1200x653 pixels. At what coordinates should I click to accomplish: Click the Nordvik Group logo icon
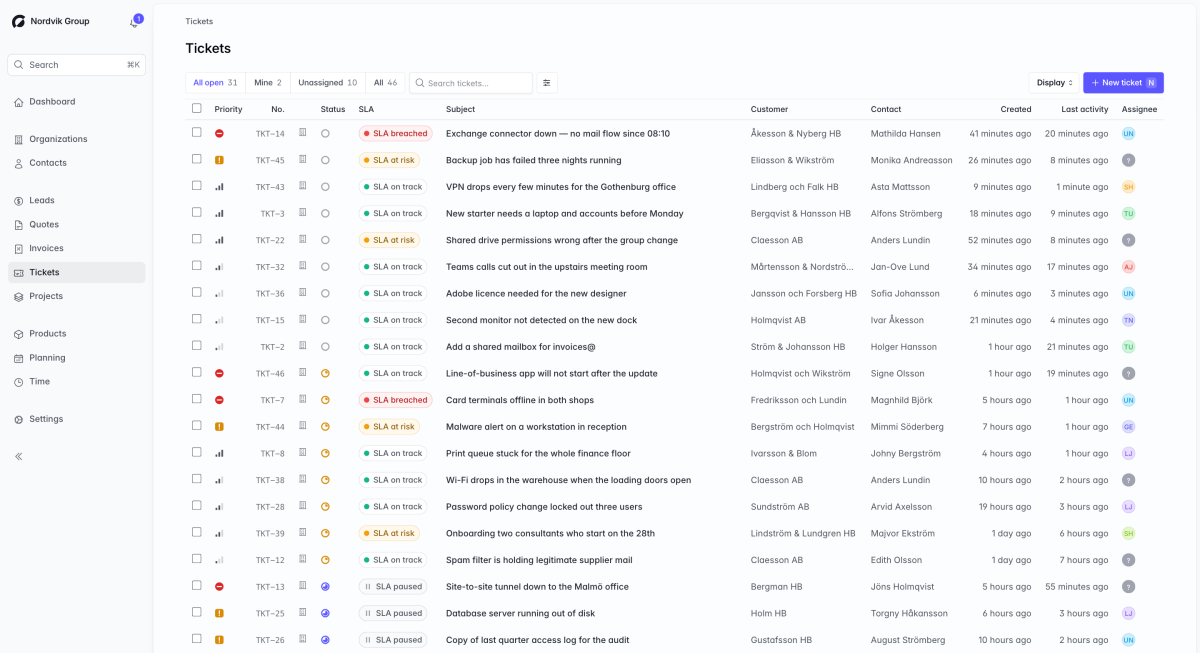[x=18, y=21]
